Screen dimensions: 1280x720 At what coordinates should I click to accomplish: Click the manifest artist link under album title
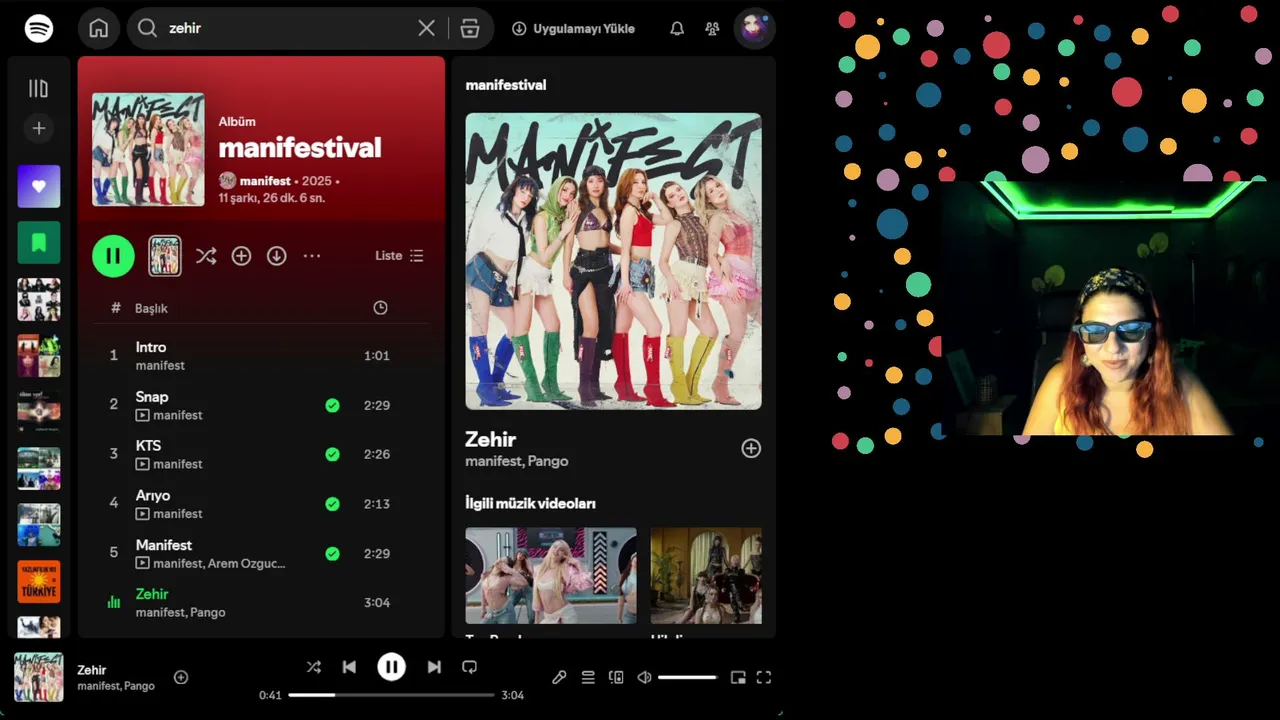coord(265,181)
